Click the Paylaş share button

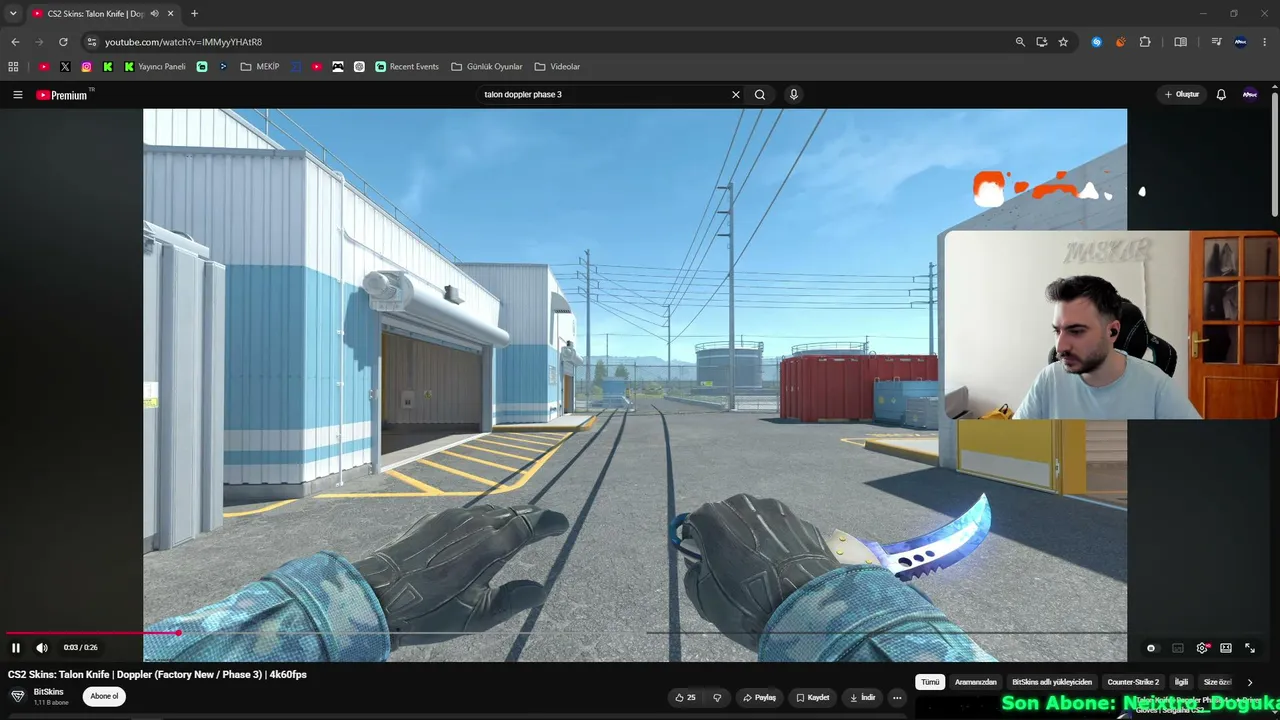(x=759, y=698)
